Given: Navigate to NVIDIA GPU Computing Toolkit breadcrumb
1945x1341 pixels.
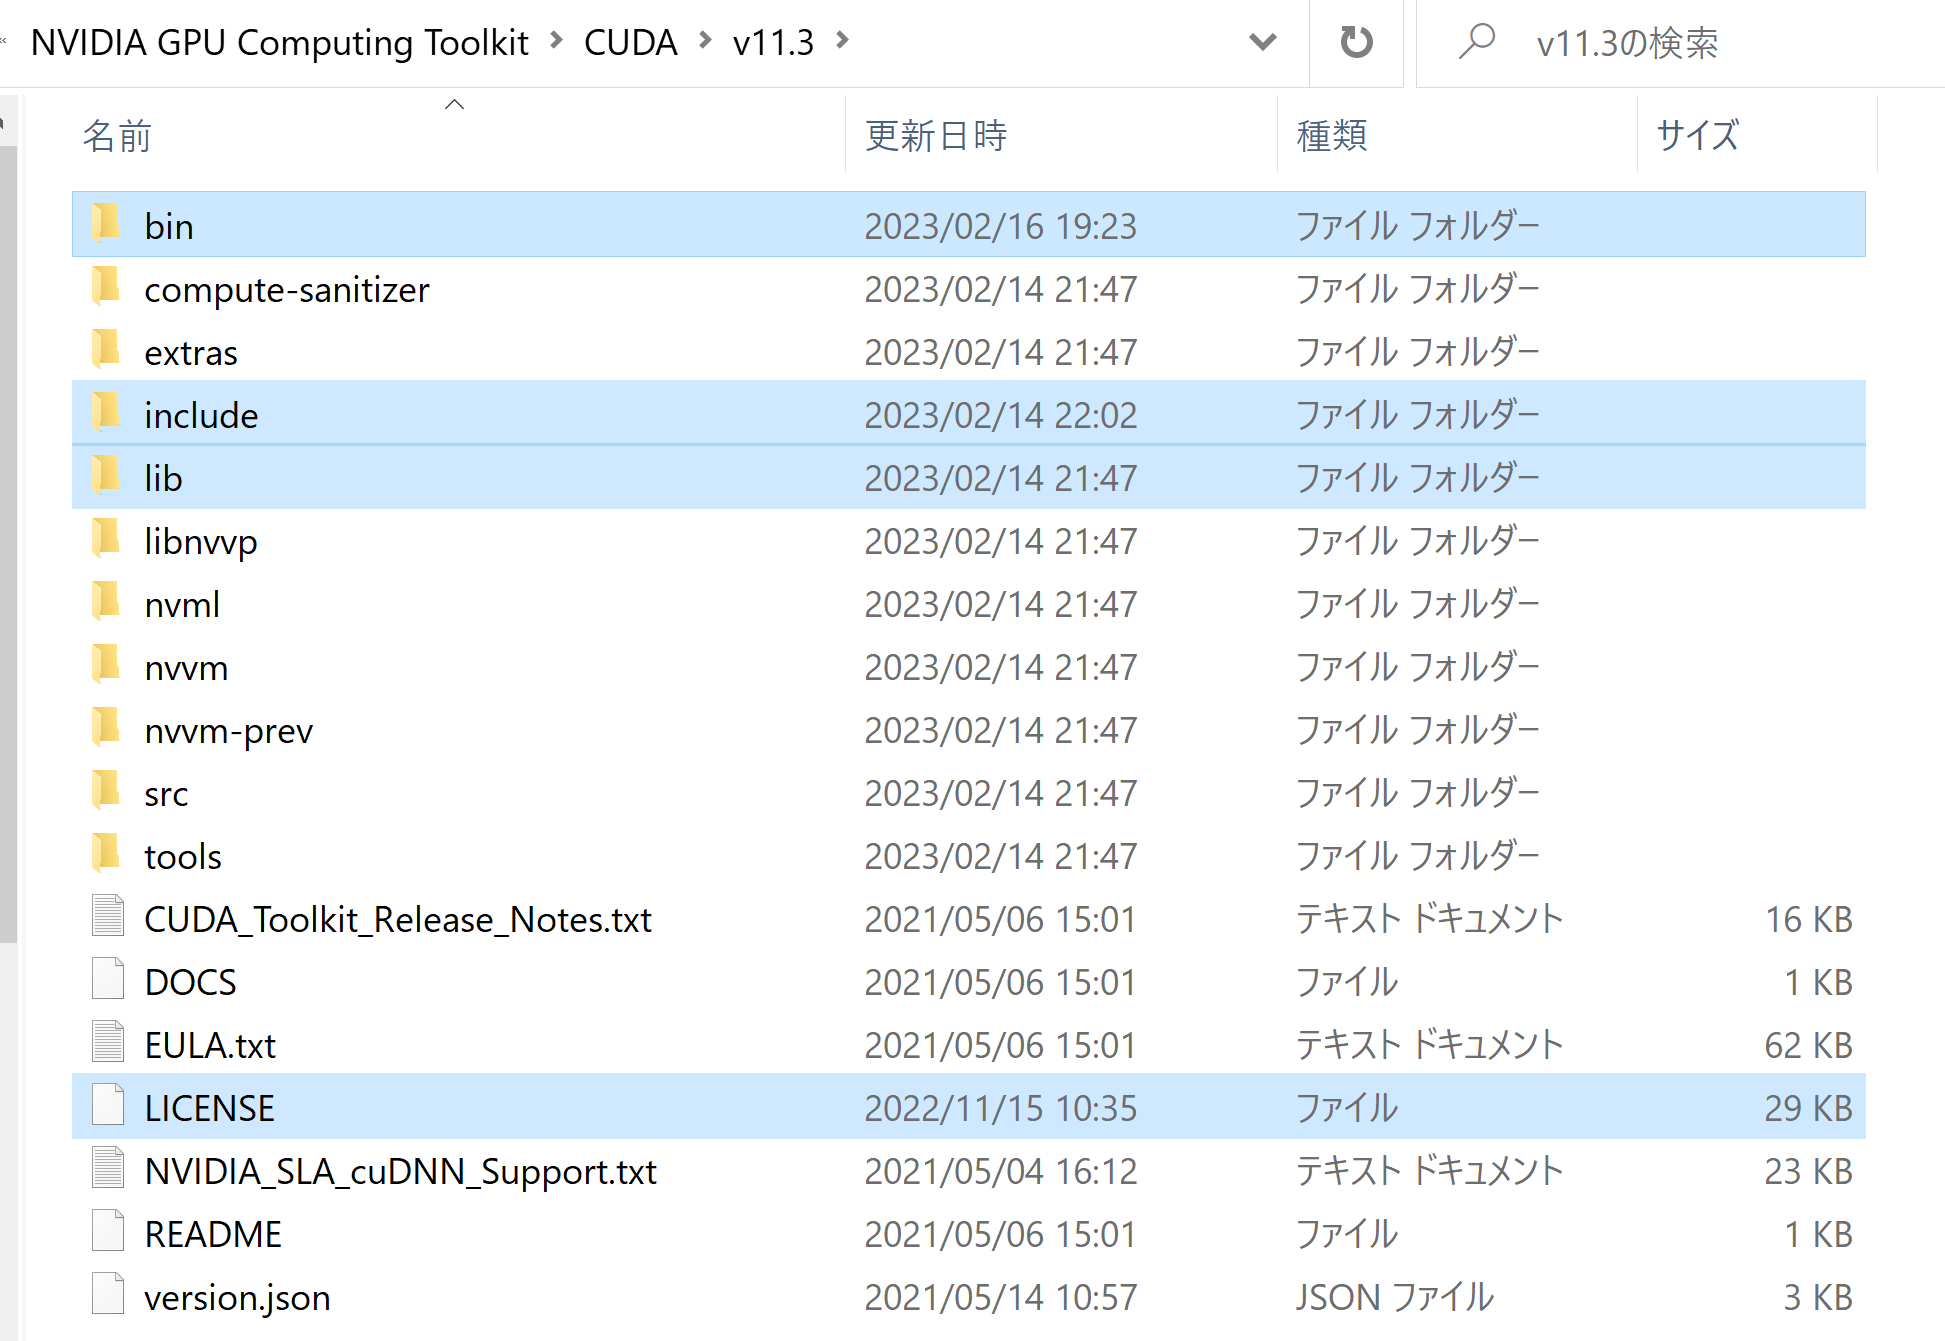Looking at the screenshot, I should click(x=280, y=42).
